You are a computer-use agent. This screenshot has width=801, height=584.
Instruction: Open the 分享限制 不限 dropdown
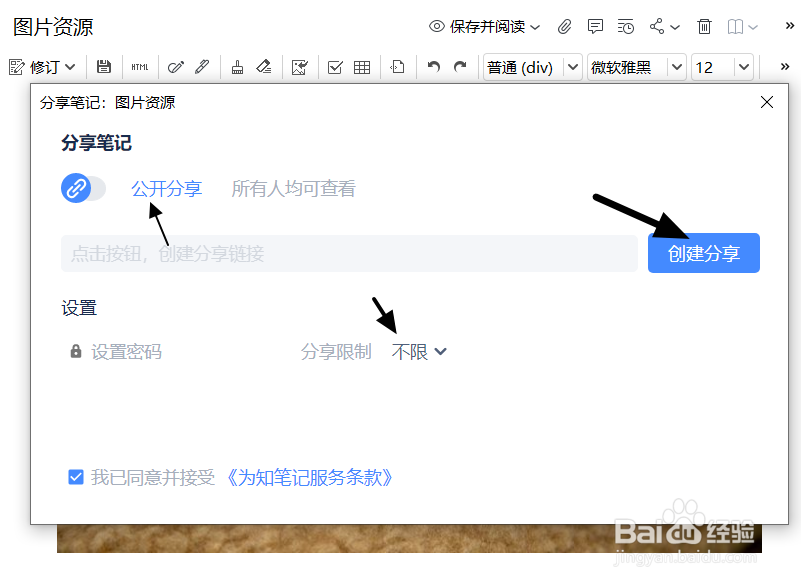point(418,351)
